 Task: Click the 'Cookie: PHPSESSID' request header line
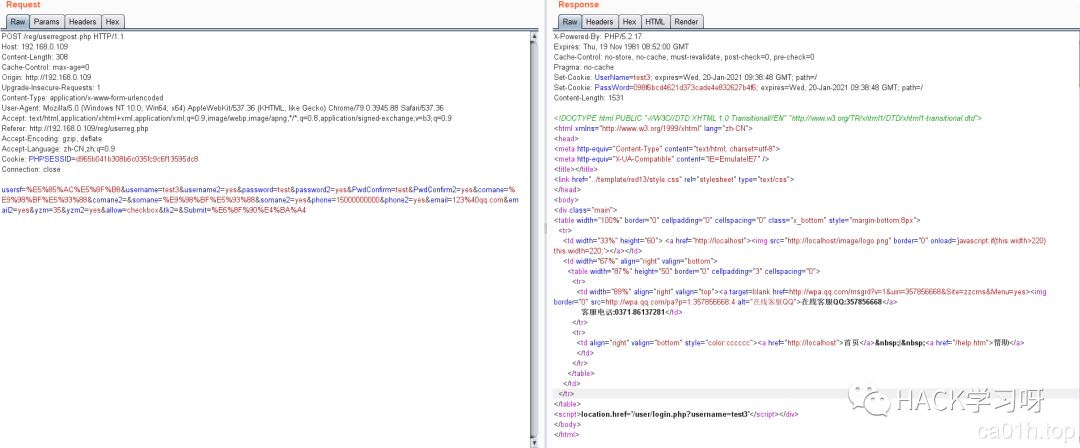pyautogui.click(x=100, y=159)
